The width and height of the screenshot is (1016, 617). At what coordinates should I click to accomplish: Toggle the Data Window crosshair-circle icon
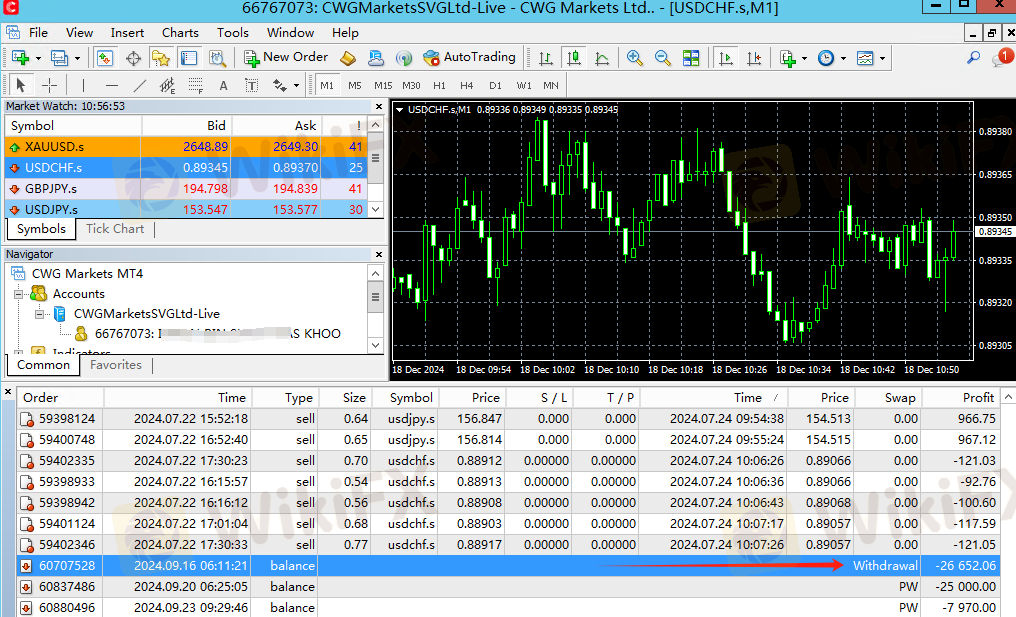(133, 58)
